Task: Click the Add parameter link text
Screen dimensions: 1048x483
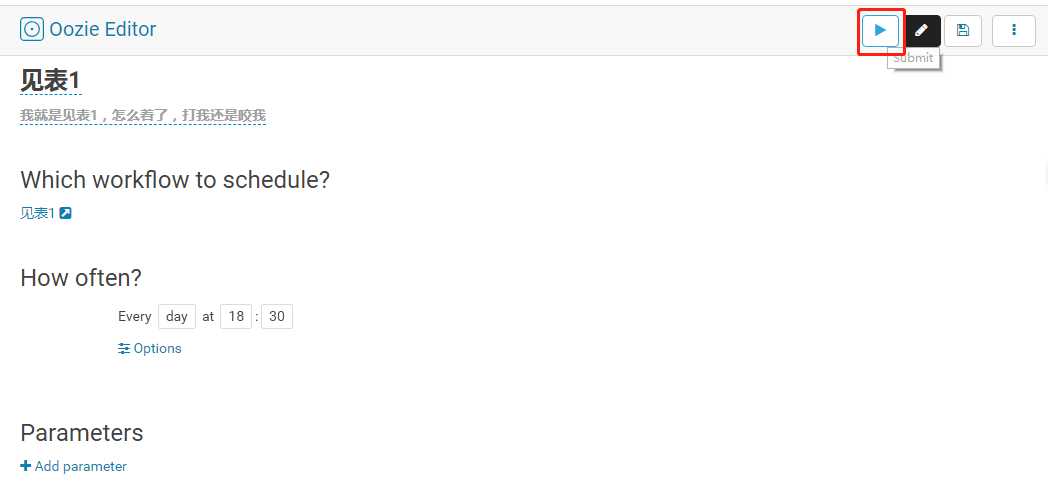Action: point(80,466)
